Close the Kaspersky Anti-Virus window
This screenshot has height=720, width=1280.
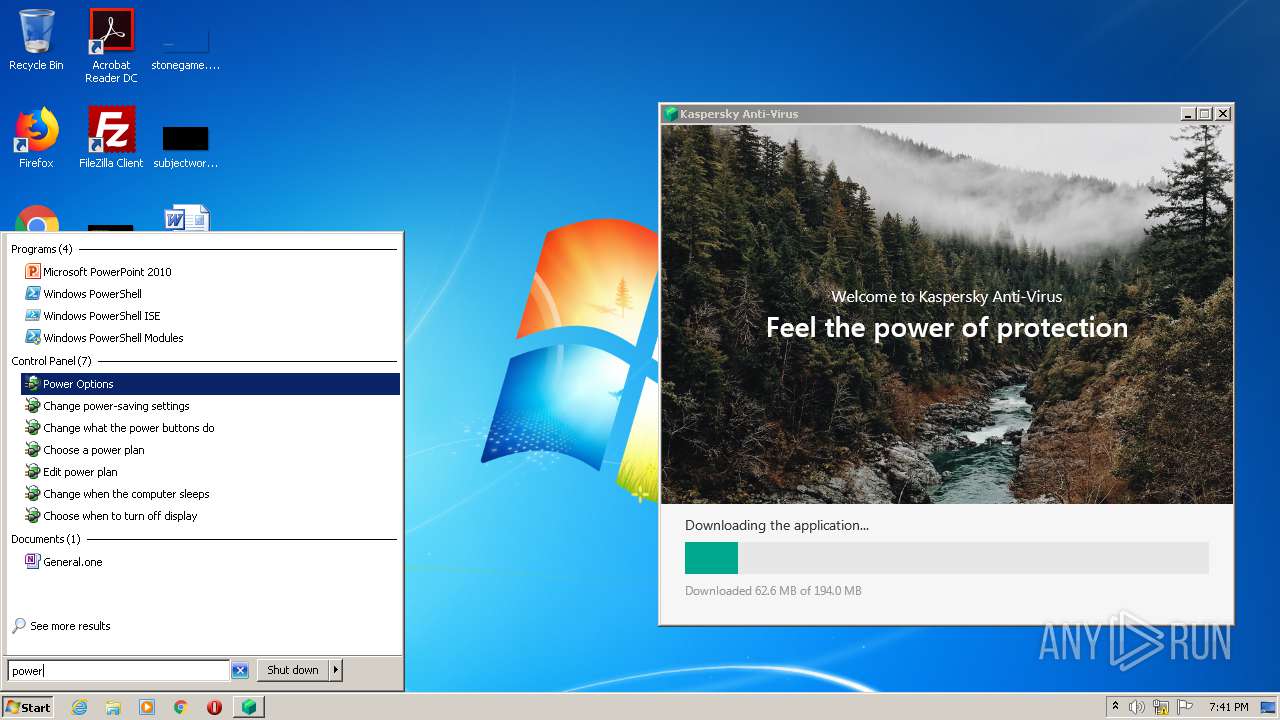[x=1223, y=114]
